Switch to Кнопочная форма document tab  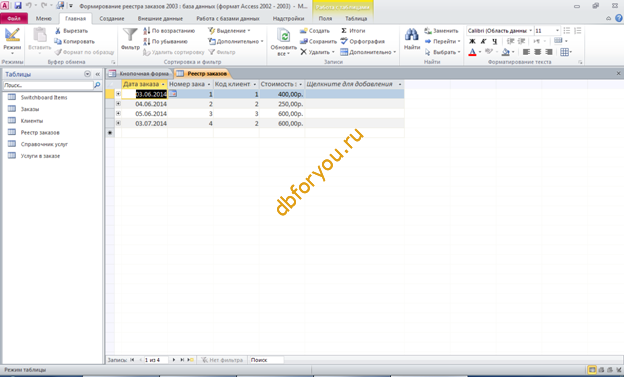140,74
